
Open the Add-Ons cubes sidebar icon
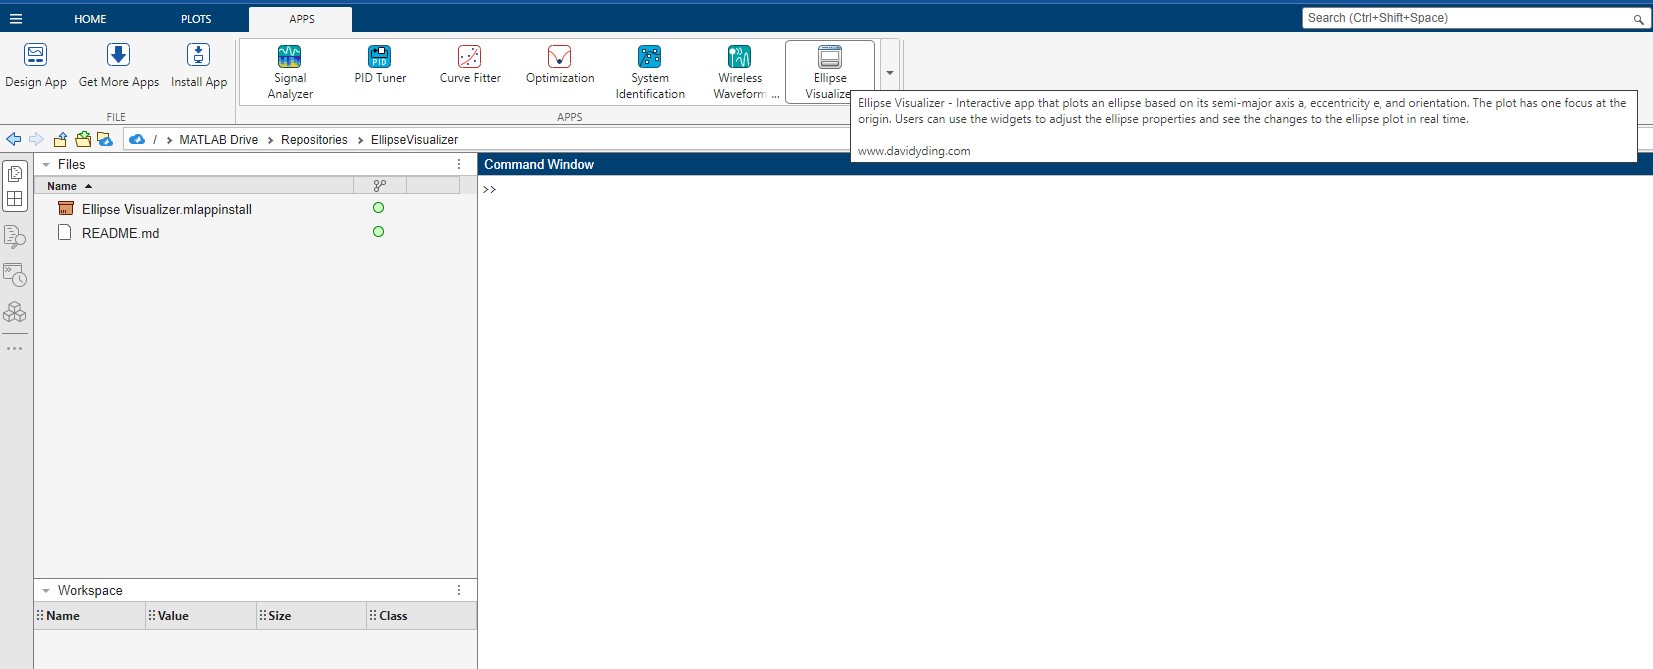point(15,312)
